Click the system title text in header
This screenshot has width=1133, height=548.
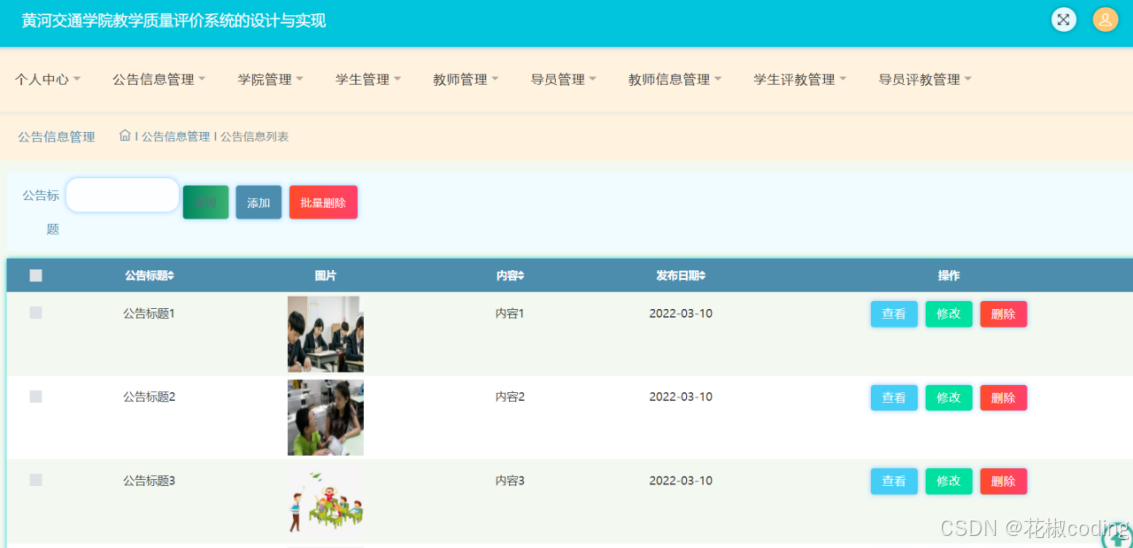173,21
